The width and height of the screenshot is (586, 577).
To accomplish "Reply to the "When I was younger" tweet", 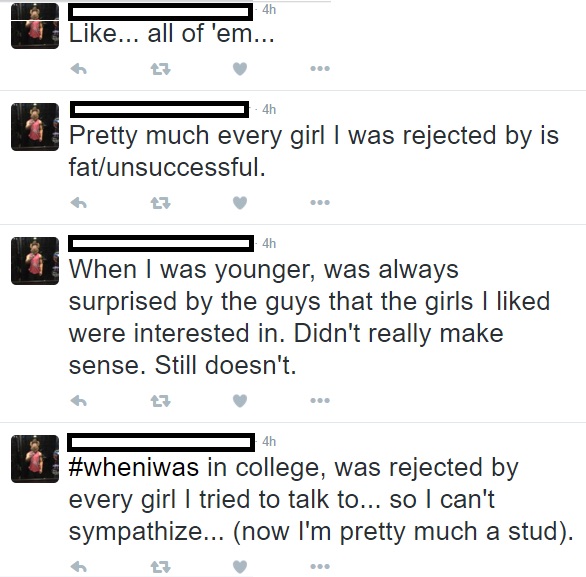I will tap(79, 401).
